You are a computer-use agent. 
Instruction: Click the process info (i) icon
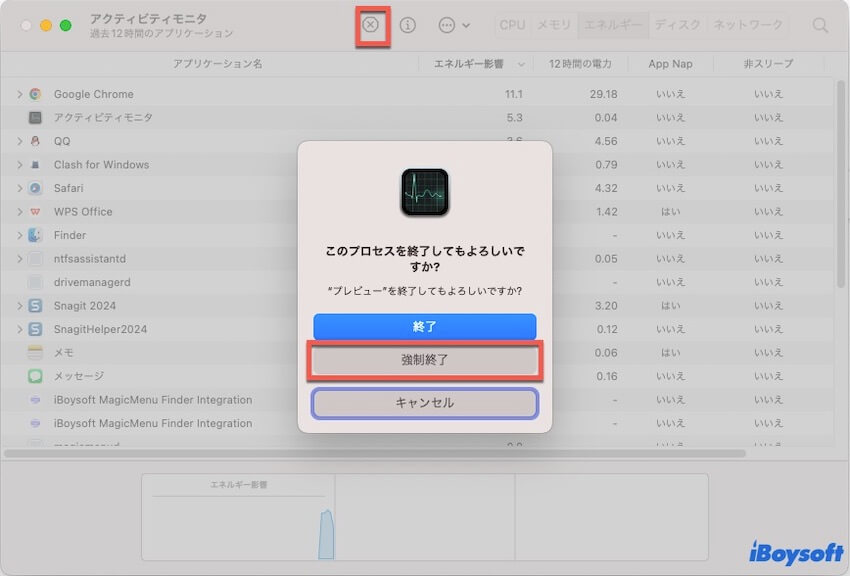408,25
